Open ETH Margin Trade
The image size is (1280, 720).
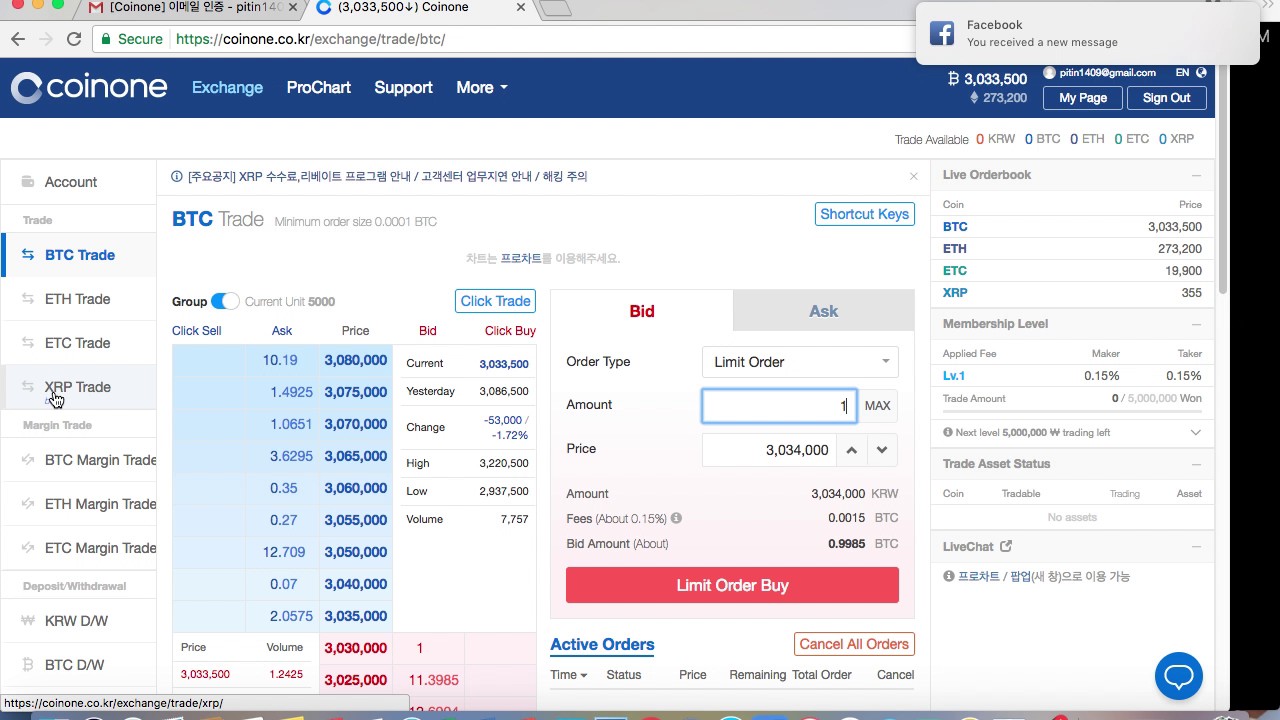[79, 504]
